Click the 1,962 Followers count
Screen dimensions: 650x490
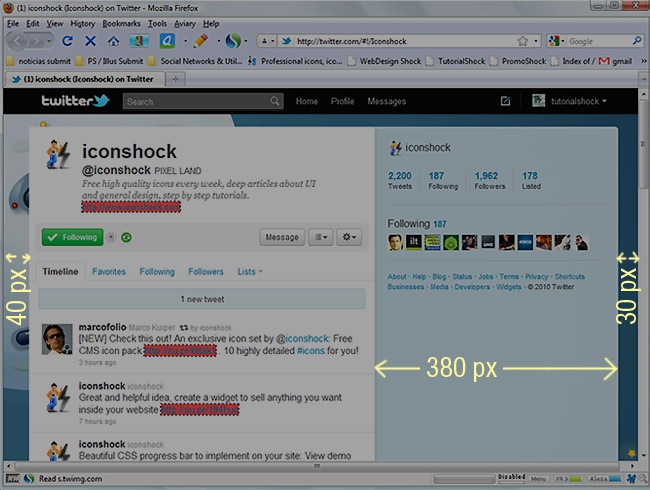(x=490, y=180)
